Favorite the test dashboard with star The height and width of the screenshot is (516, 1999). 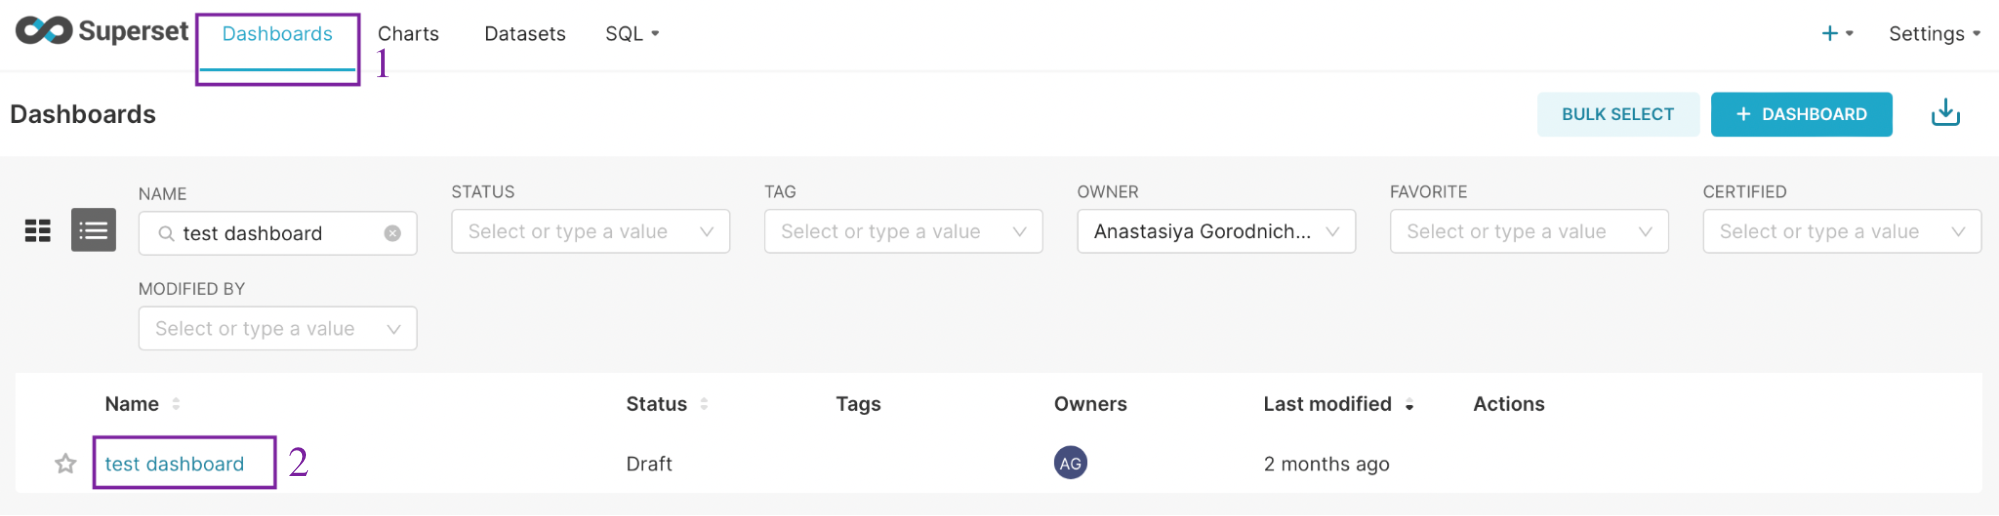[66, 464]
